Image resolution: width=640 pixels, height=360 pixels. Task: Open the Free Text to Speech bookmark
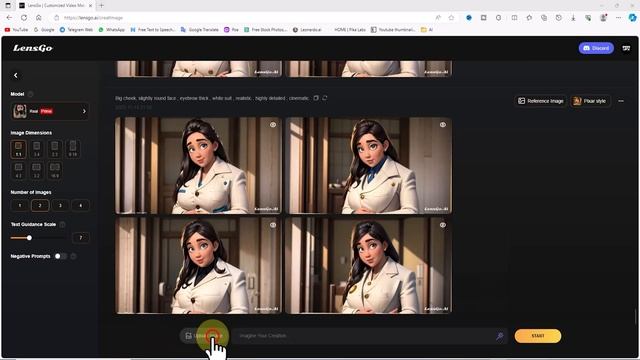coord(153,30)
